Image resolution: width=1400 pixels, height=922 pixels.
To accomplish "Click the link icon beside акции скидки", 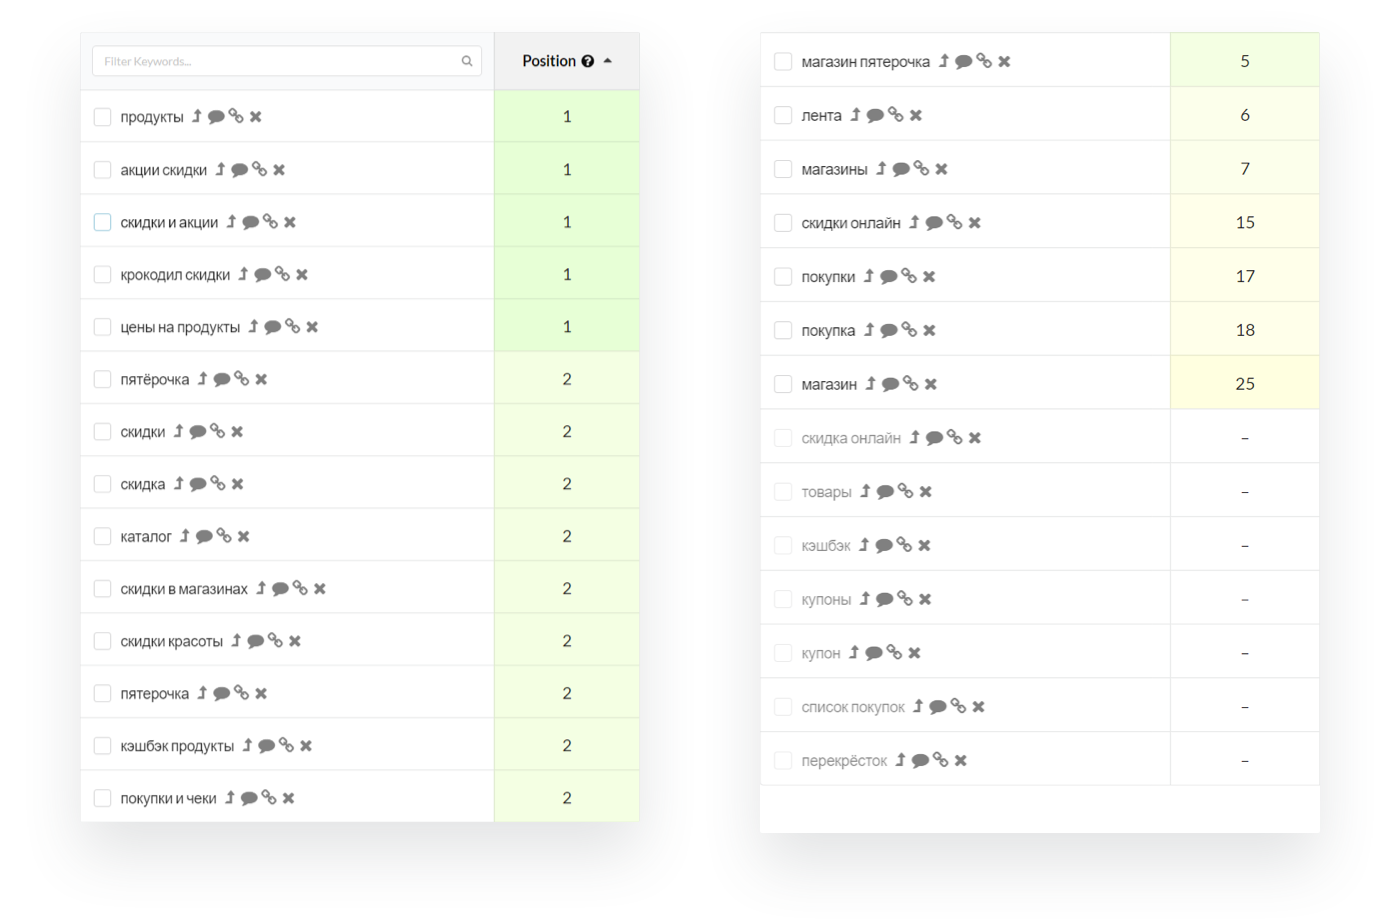I will tap(260, 169).
